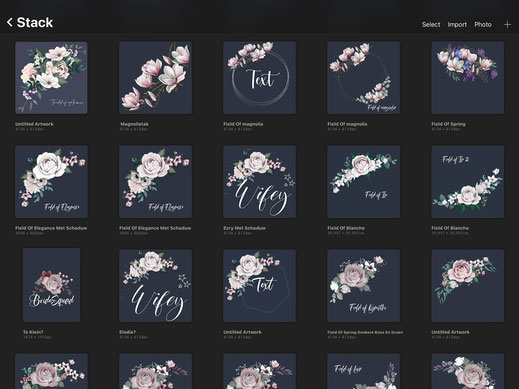
Task: Tap Select in the top bar
Action: click(x=431, y=25)
